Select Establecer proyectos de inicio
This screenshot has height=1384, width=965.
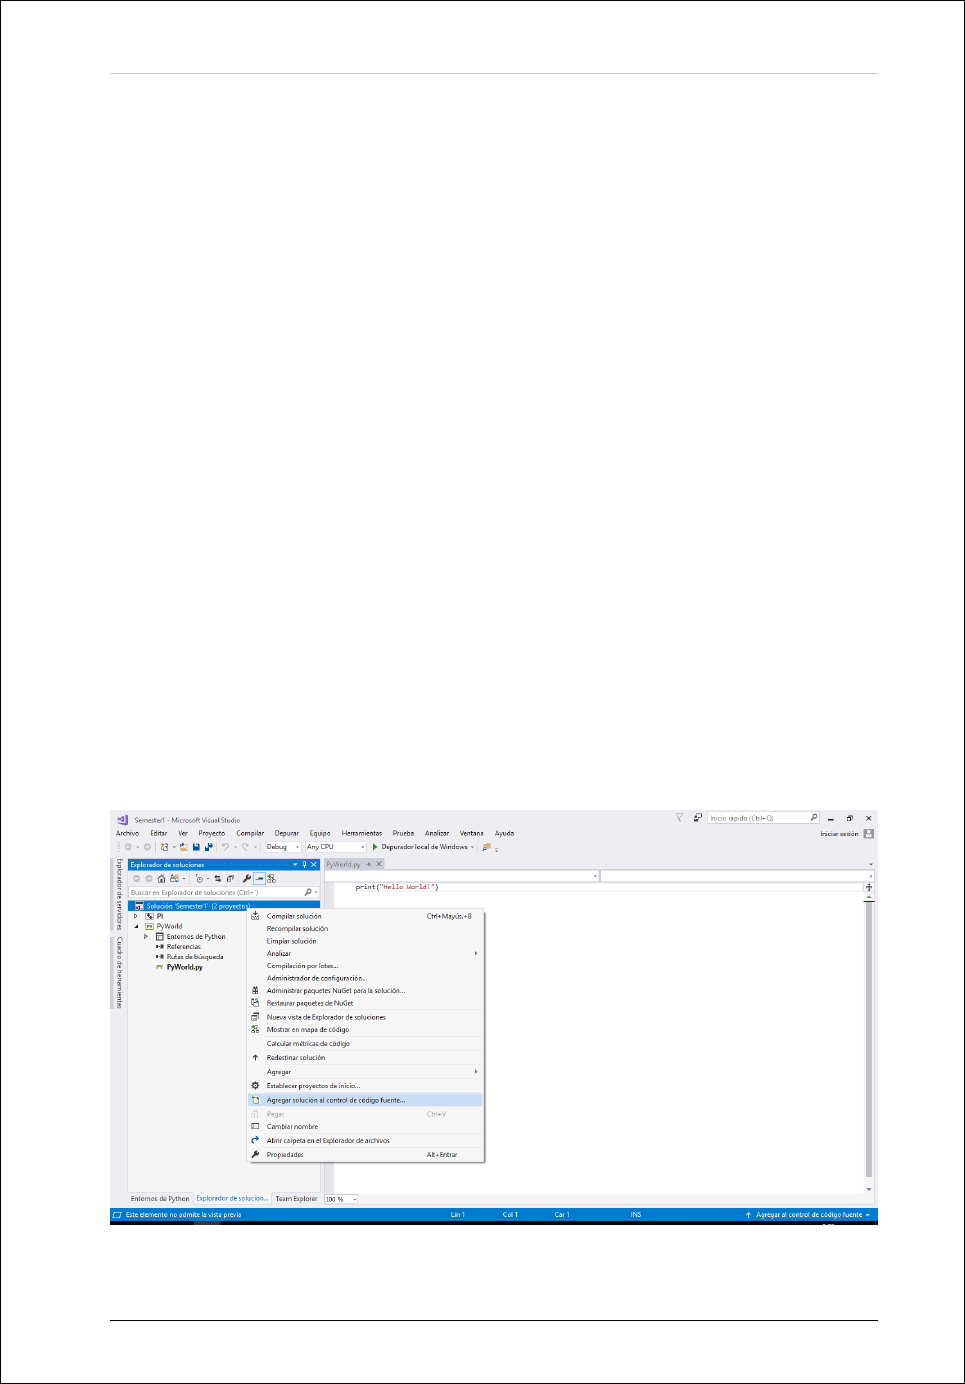pos(365,1086)
